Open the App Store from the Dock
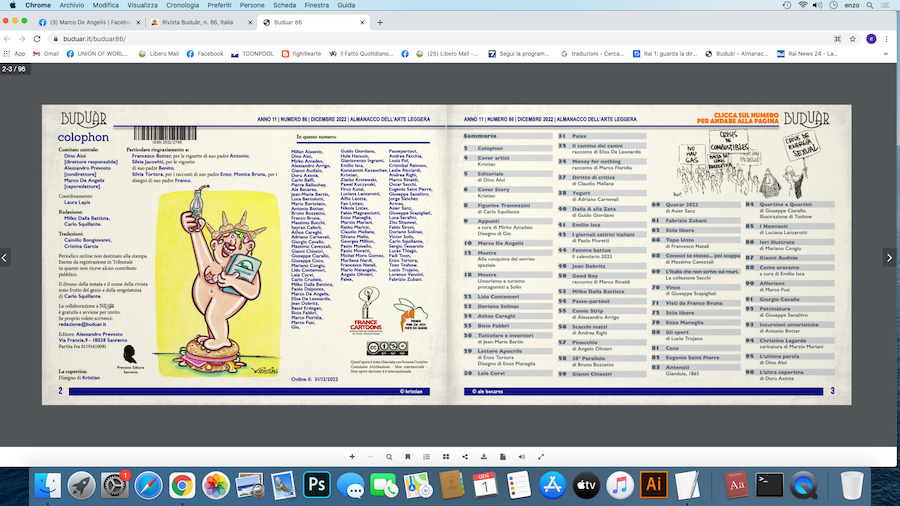 click(x=552, y=485)
